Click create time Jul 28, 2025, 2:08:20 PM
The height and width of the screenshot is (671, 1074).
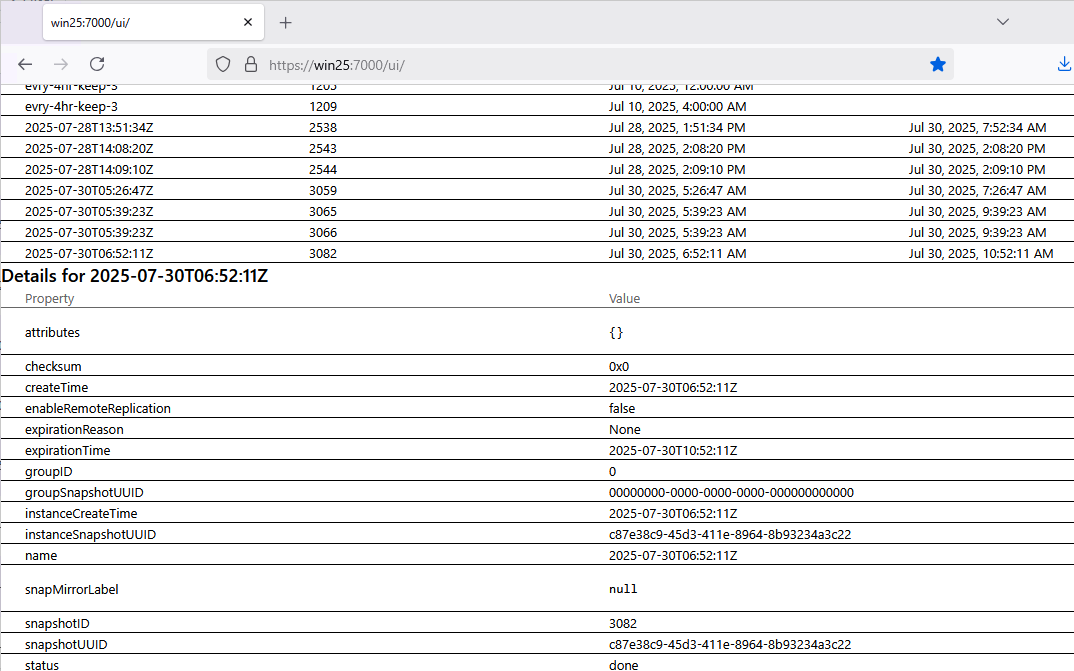coord(677,149)
